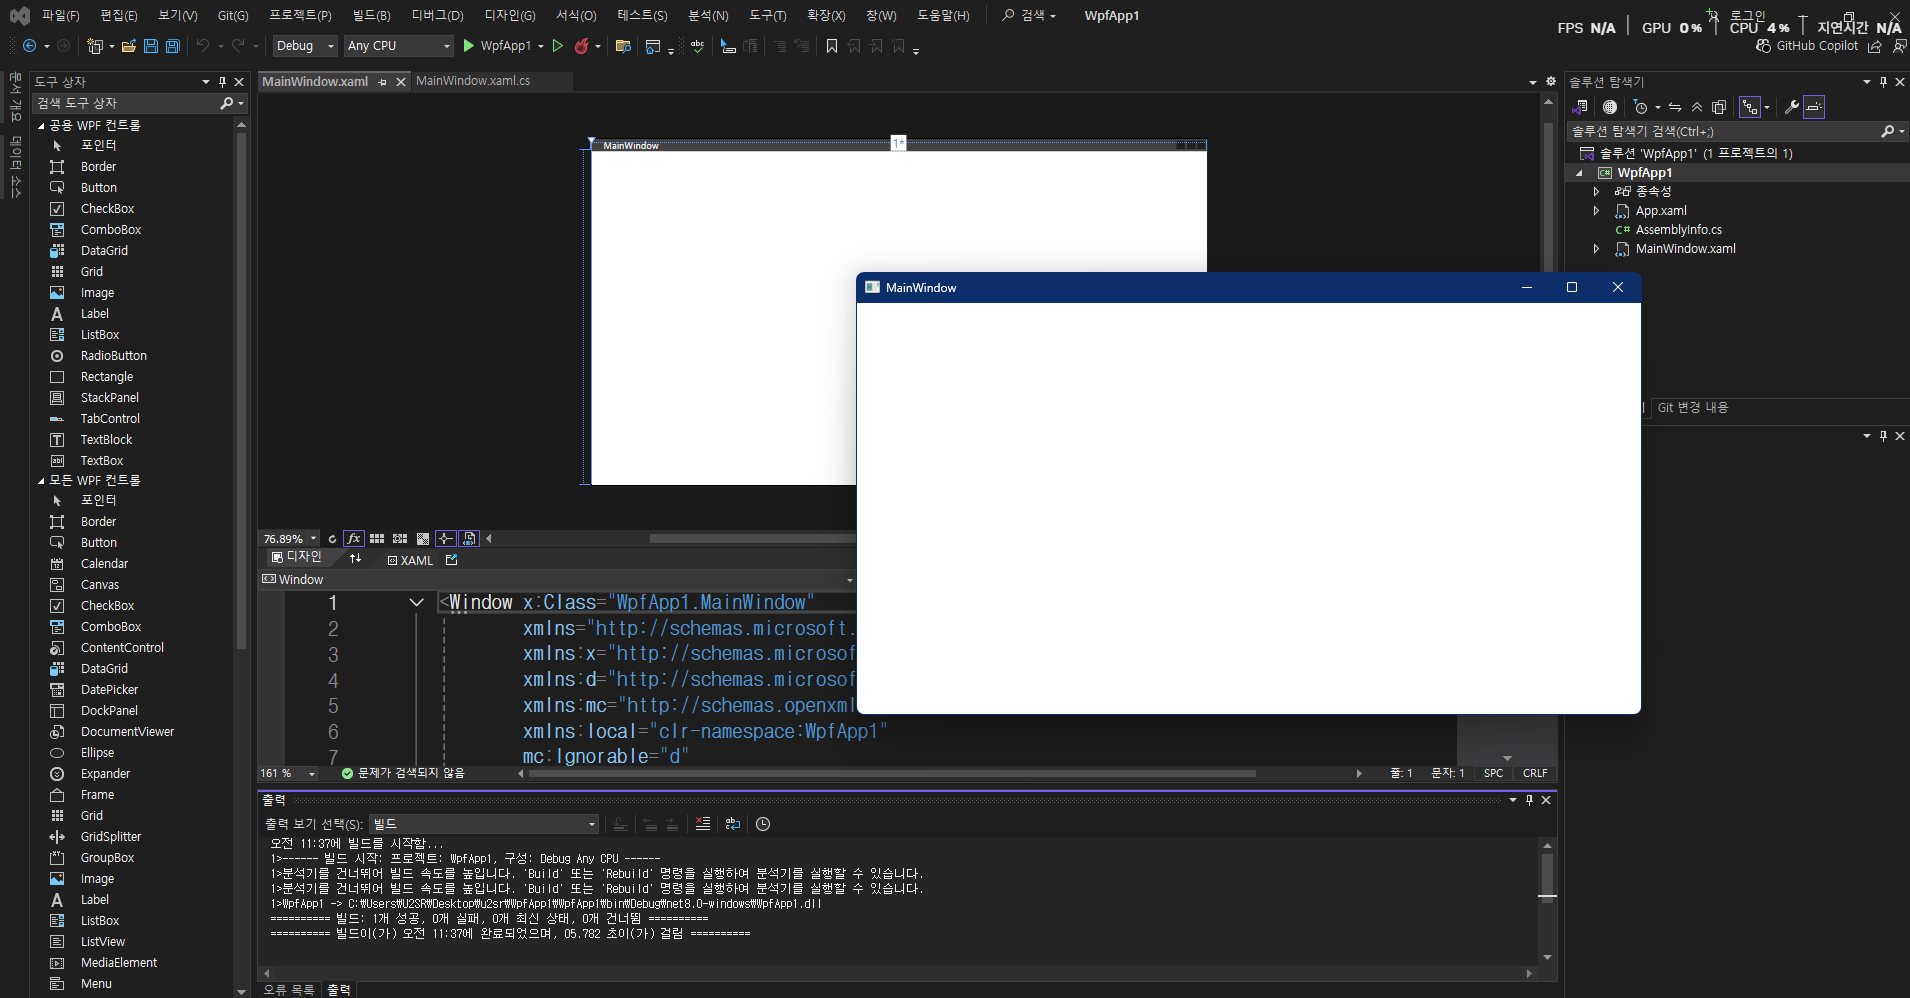
Task: Open the Debug configuration dropdown
Action: 305,46
